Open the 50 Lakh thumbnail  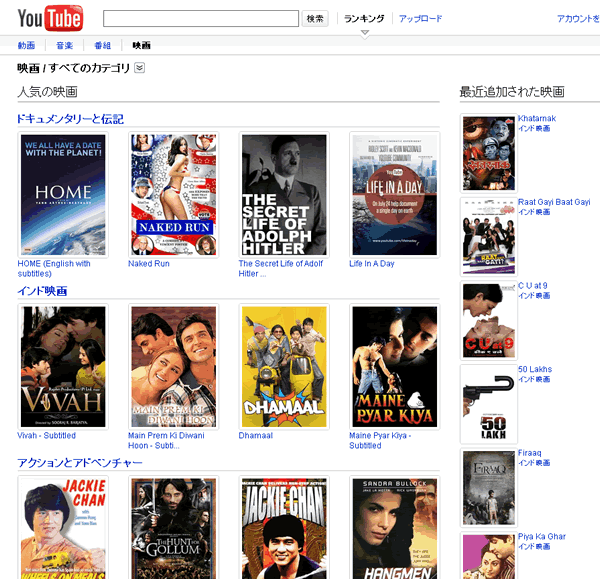point(489,404)
